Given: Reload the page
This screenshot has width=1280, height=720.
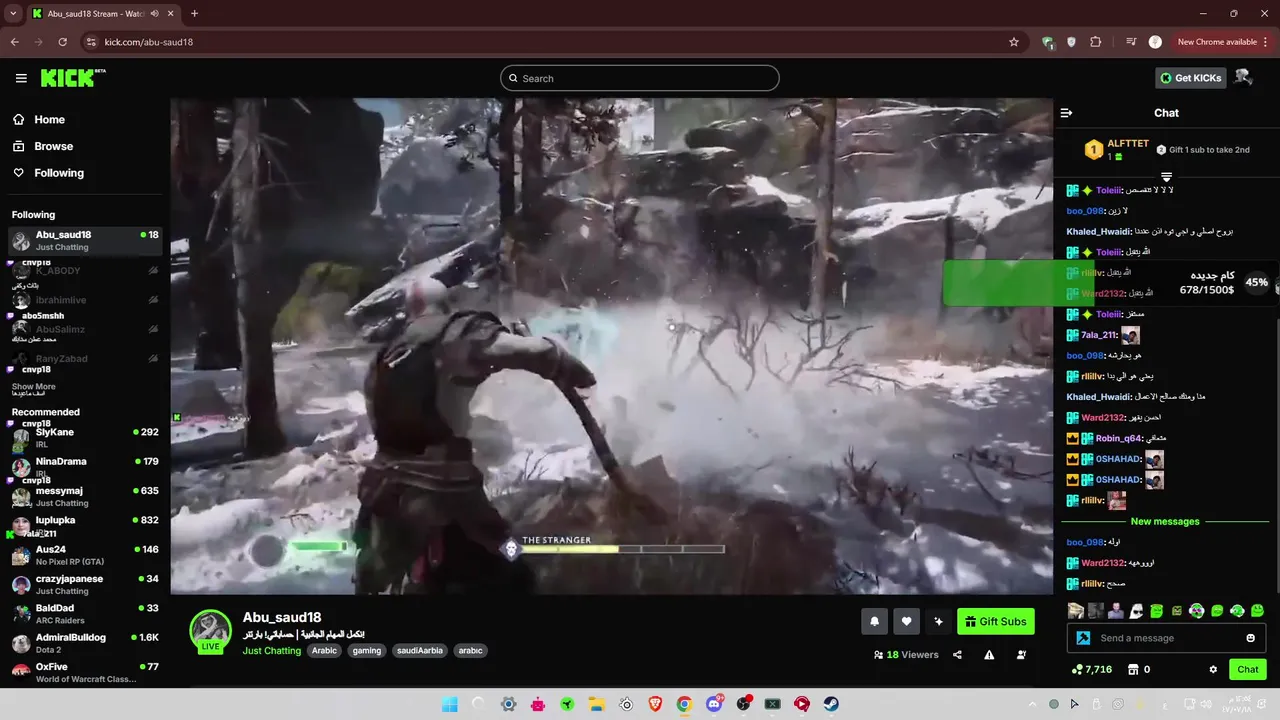Looking at the screenshot, I should [x=62, y=42].
